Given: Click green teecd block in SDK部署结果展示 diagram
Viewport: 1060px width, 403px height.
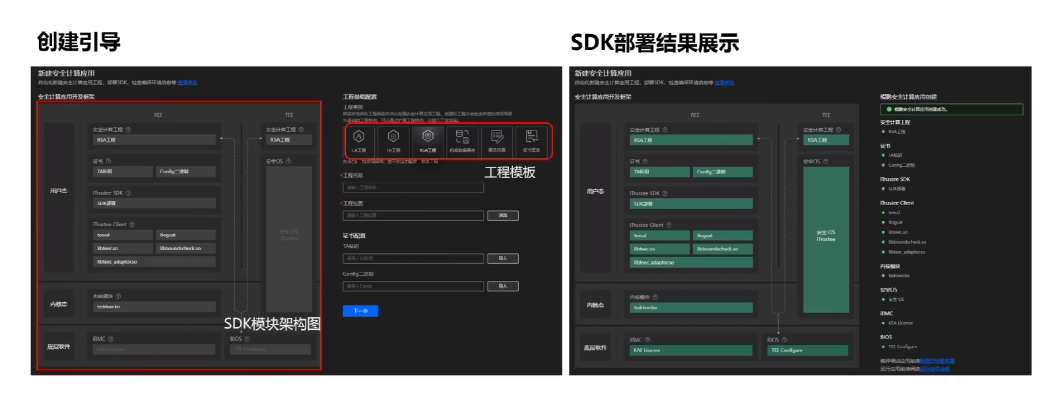Looking at the screenshot, I should point(659,235).
